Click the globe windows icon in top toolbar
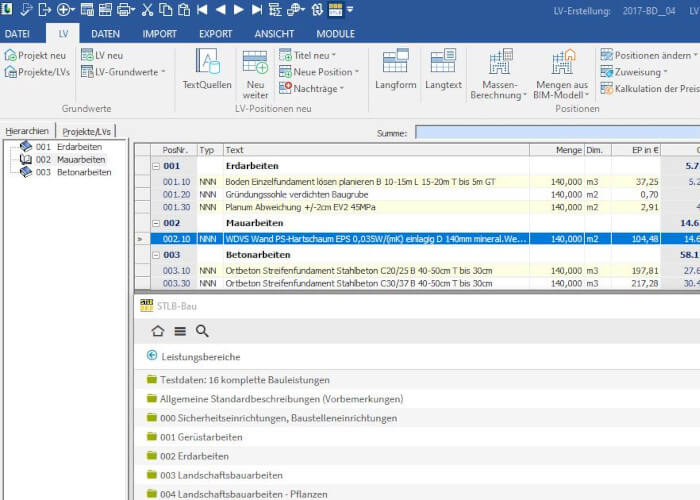Viewport: 700px width, 500px height. point(296,9)
